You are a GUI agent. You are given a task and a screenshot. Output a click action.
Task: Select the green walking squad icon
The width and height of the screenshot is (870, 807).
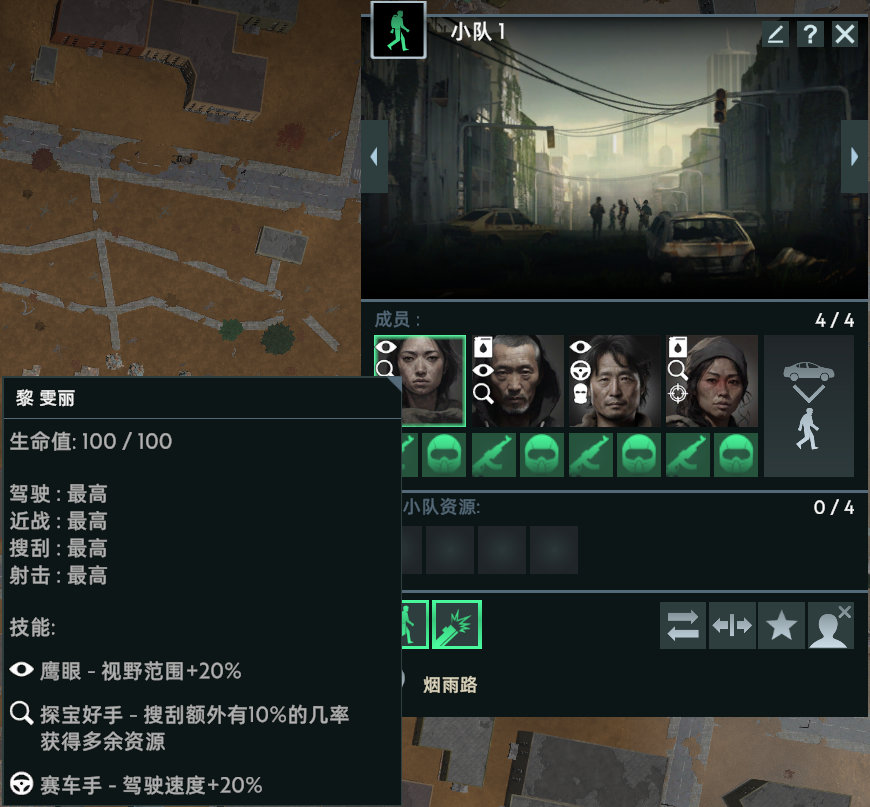pos(398,30)
